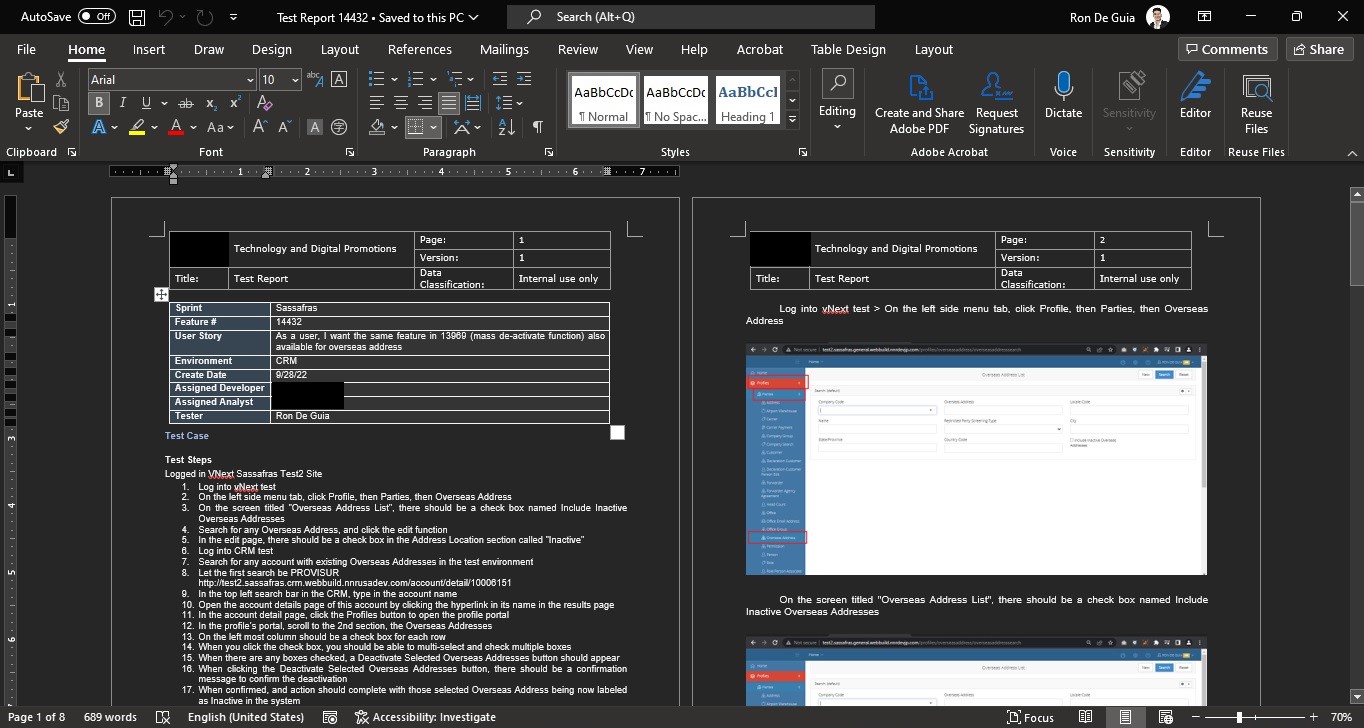Apply Superscript formatting
The width and height of the screenshot is (1364, 728).
[236, 103]
